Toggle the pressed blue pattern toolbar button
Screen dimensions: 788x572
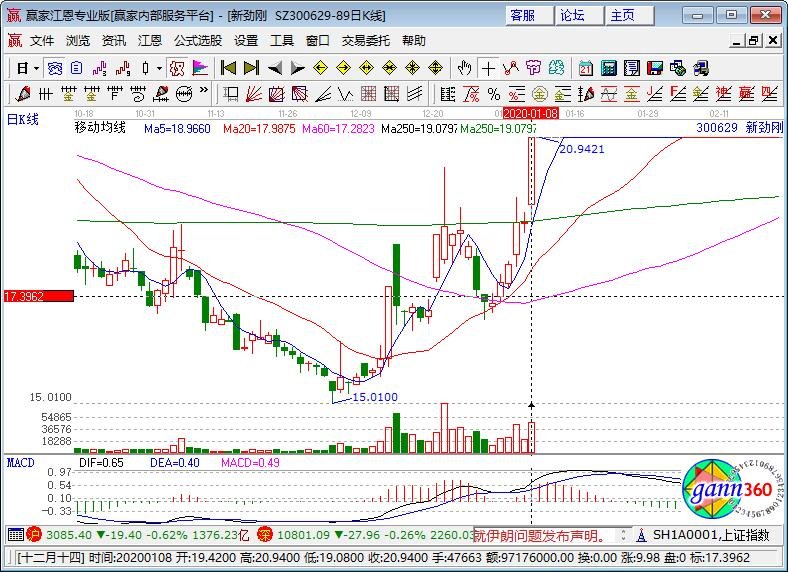54,68
